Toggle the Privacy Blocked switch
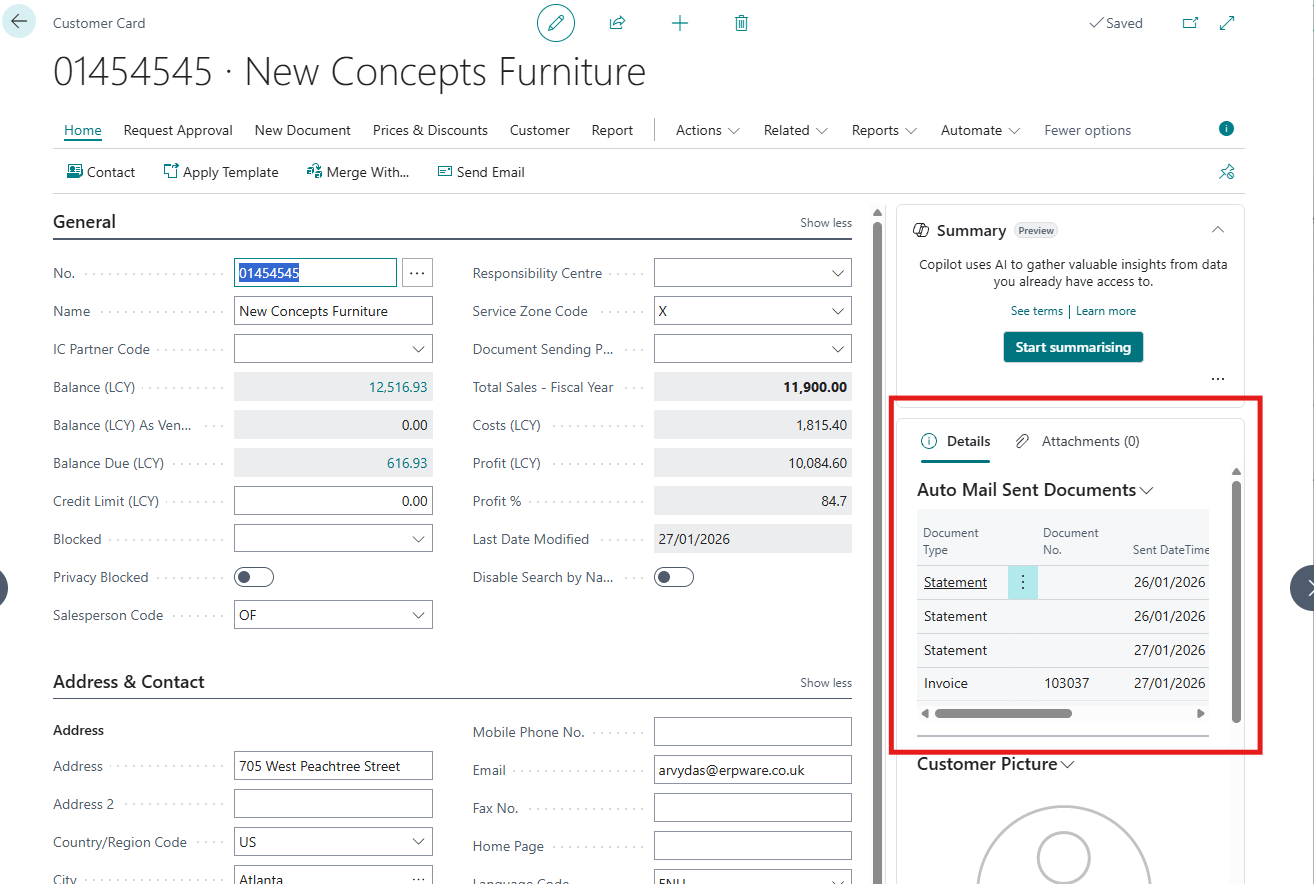The width and height of the screenshot is (1314, 884). 253,577
